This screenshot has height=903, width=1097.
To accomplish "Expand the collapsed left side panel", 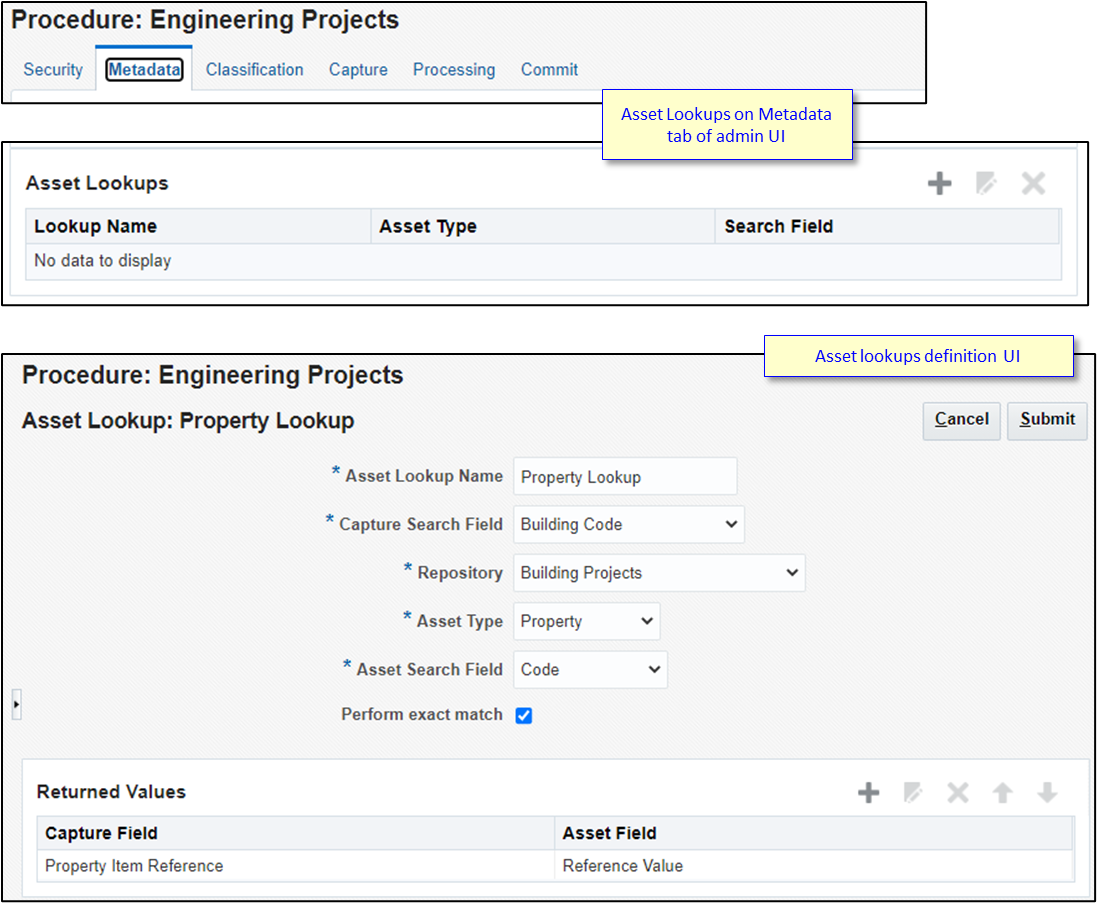I will (x=16, y=704).
